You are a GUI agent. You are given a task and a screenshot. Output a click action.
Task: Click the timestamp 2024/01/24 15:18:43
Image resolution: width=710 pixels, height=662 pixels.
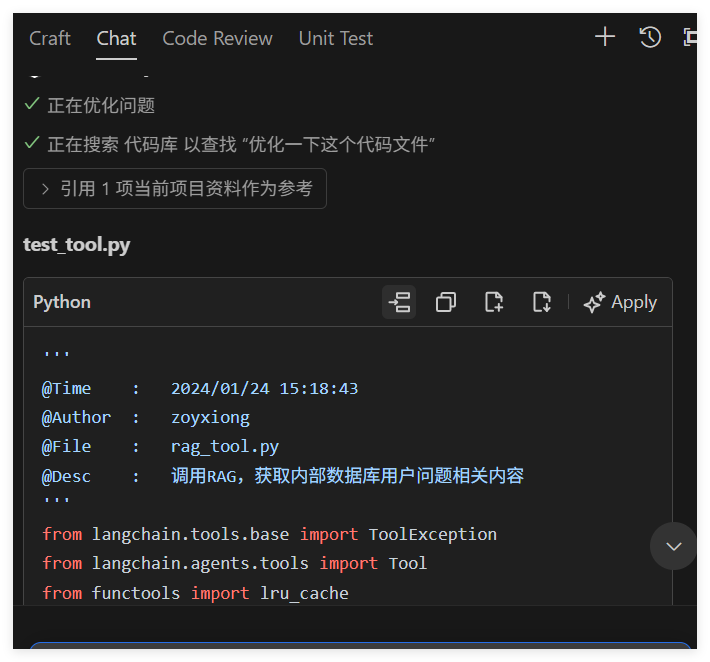(264, 389)
